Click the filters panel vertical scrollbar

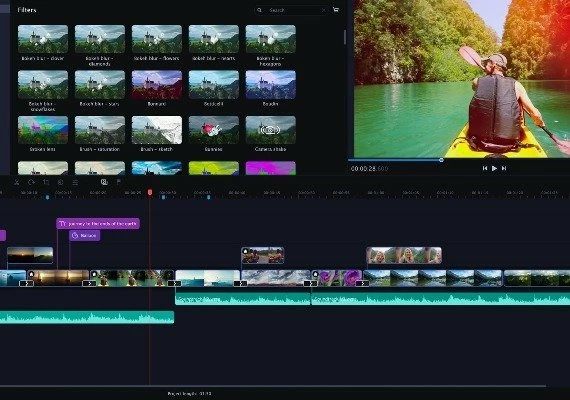click(345, 37)
